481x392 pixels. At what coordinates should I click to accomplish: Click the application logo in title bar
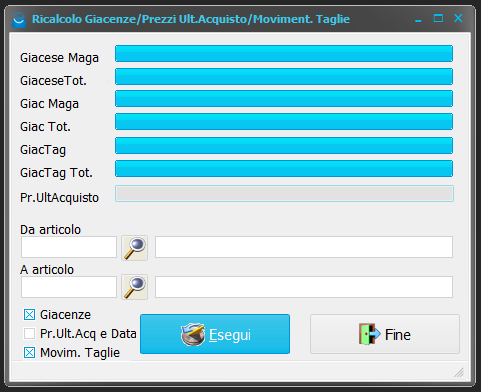[x=19, y=20]
